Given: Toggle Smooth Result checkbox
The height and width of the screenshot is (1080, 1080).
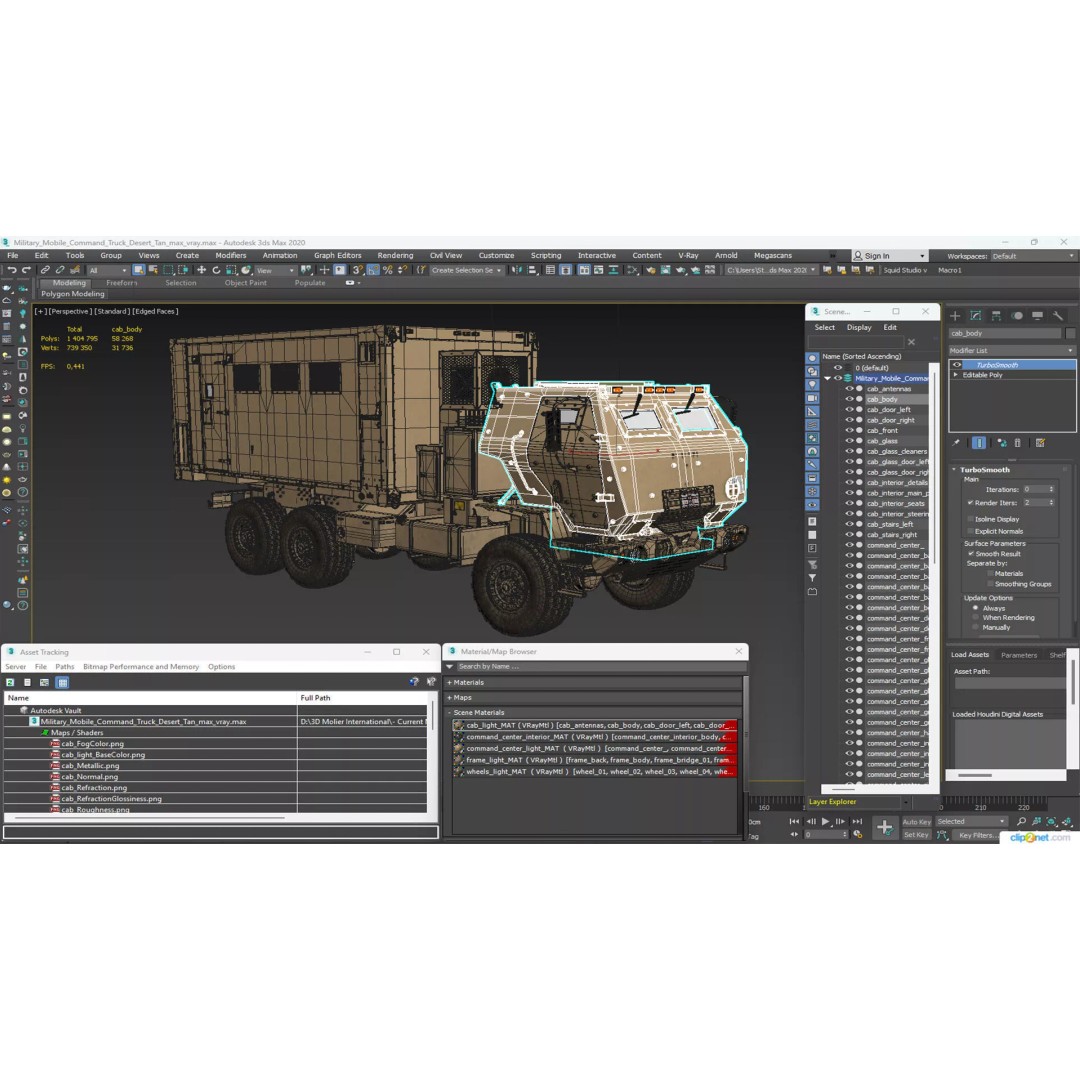Looking at the screenshot, I should pyautogui.click(x=970, y=554).
